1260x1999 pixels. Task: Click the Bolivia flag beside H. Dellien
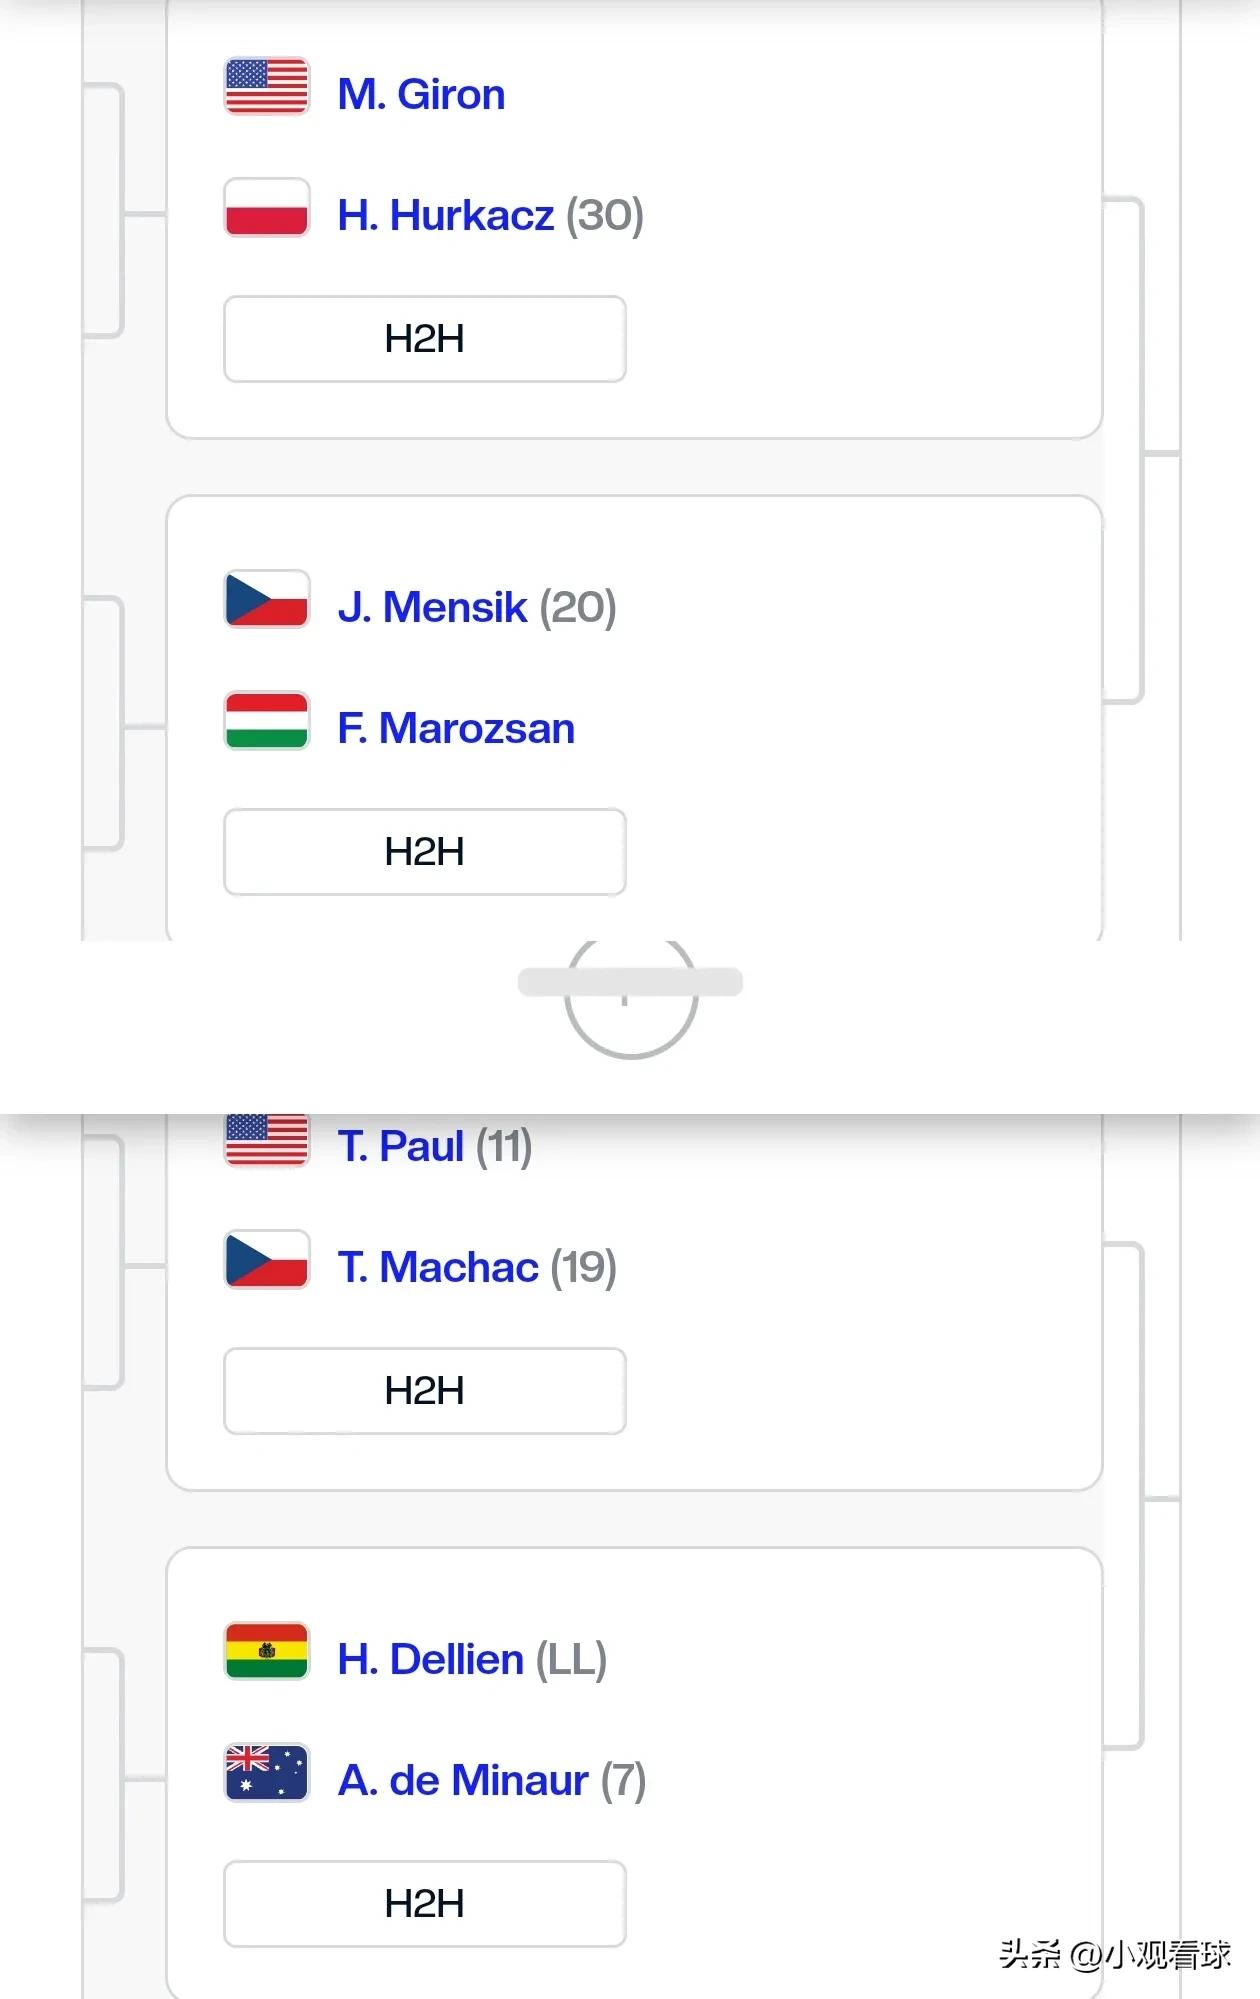click(267, 1651)
